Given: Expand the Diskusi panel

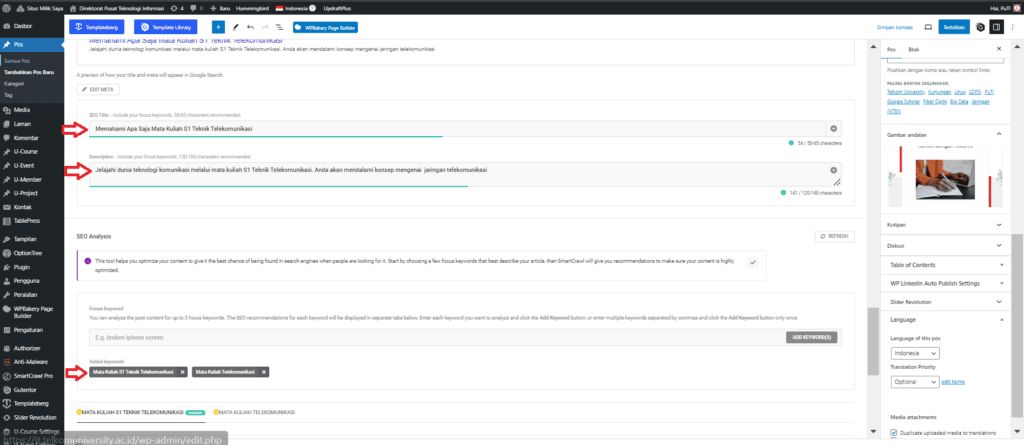Looking at the screenshot, I should 944,246.
